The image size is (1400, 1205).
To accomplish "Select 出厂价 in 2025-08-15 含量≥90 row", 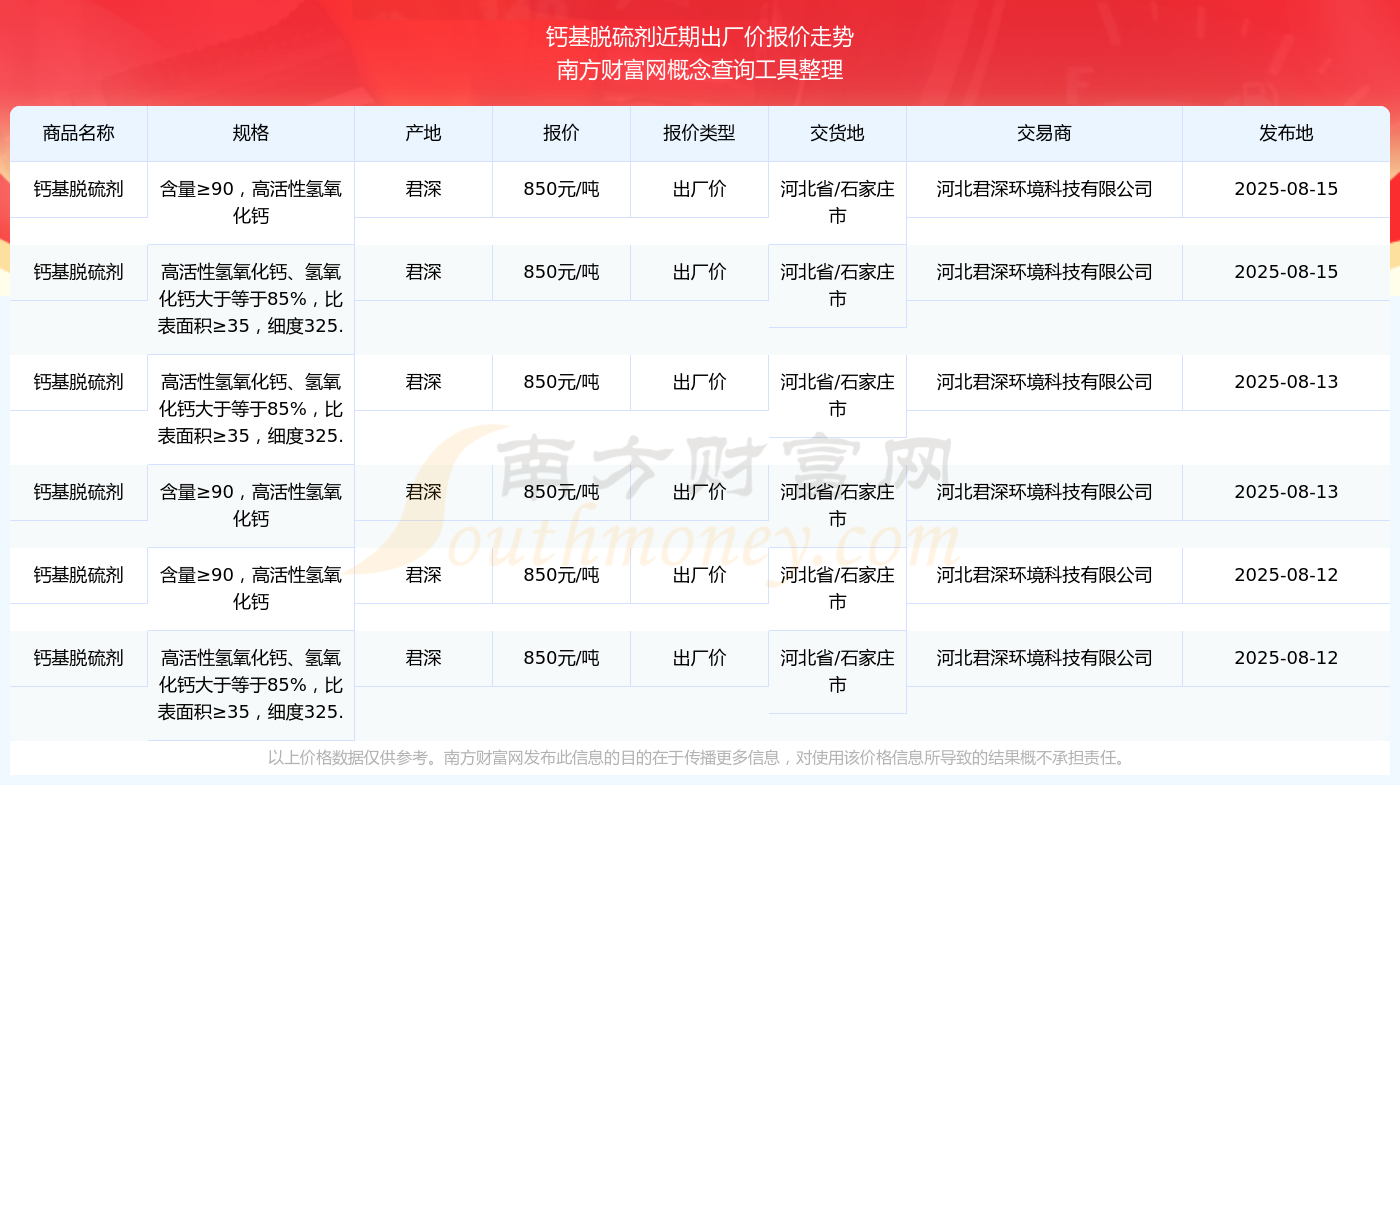I will [x=700, y=189].
